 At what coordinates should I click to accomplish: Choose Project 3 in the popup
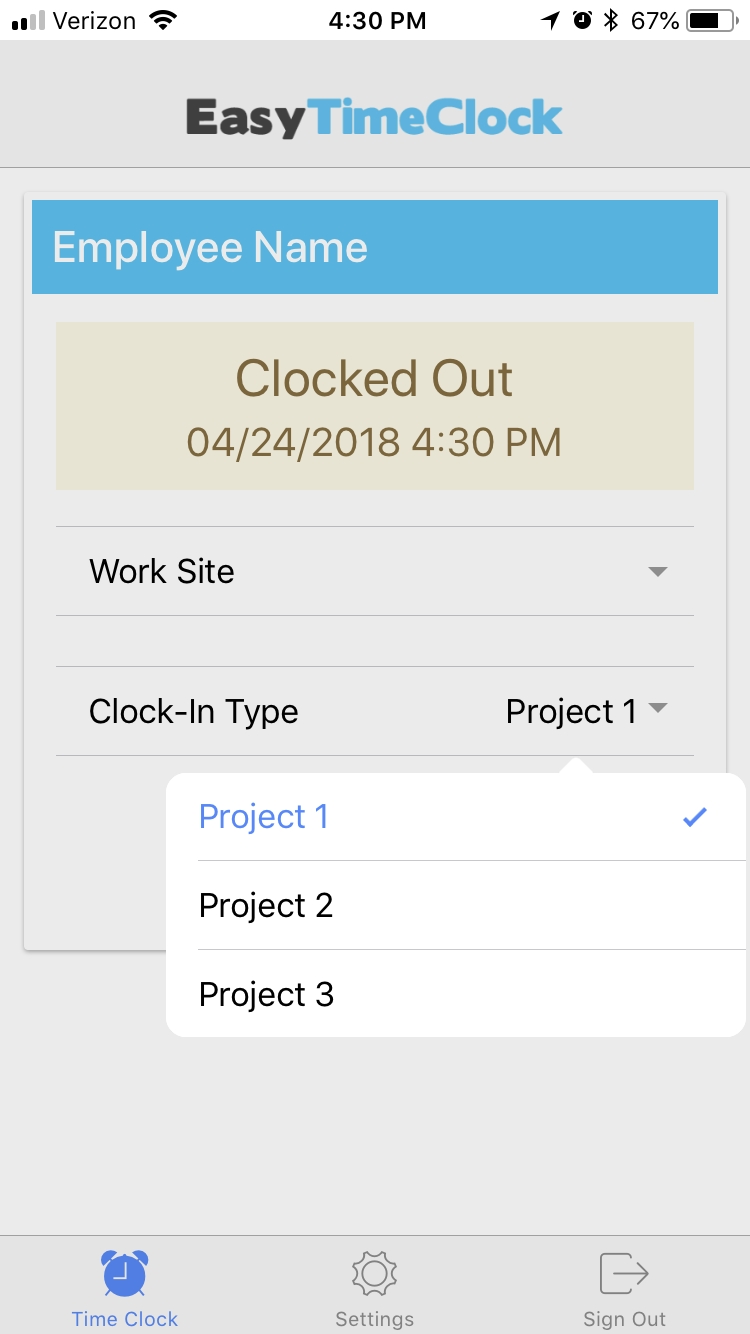tap(456, 993)
